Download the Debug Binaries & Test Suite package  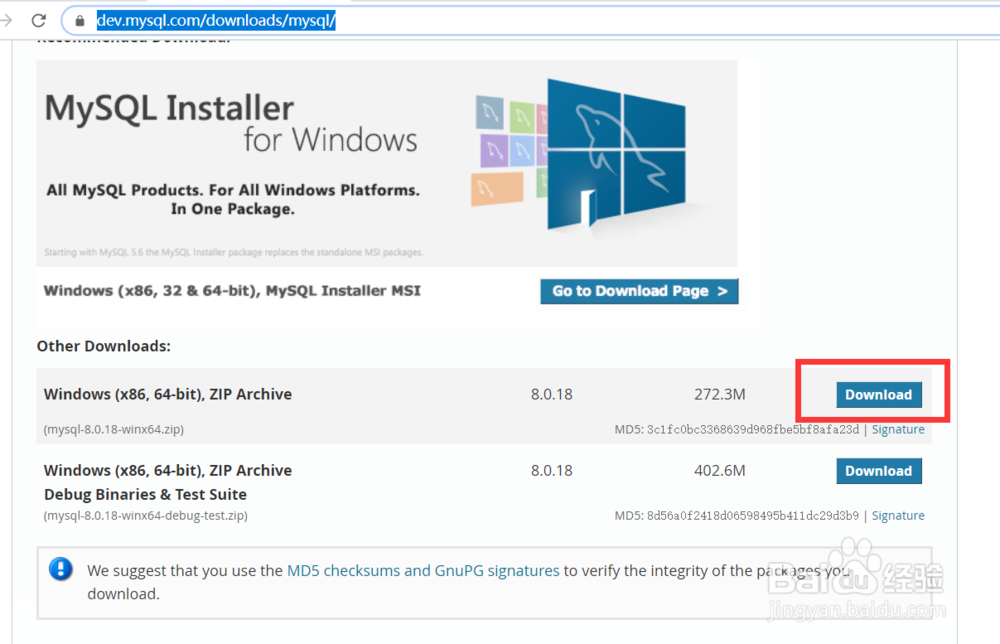point(879,470)
